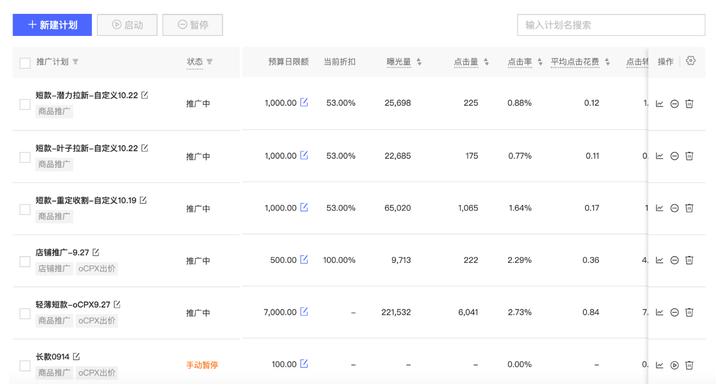The height and width of the screenshot is (389, 720).
Task: Click the 6,041 clicks value
Action: 468,312
